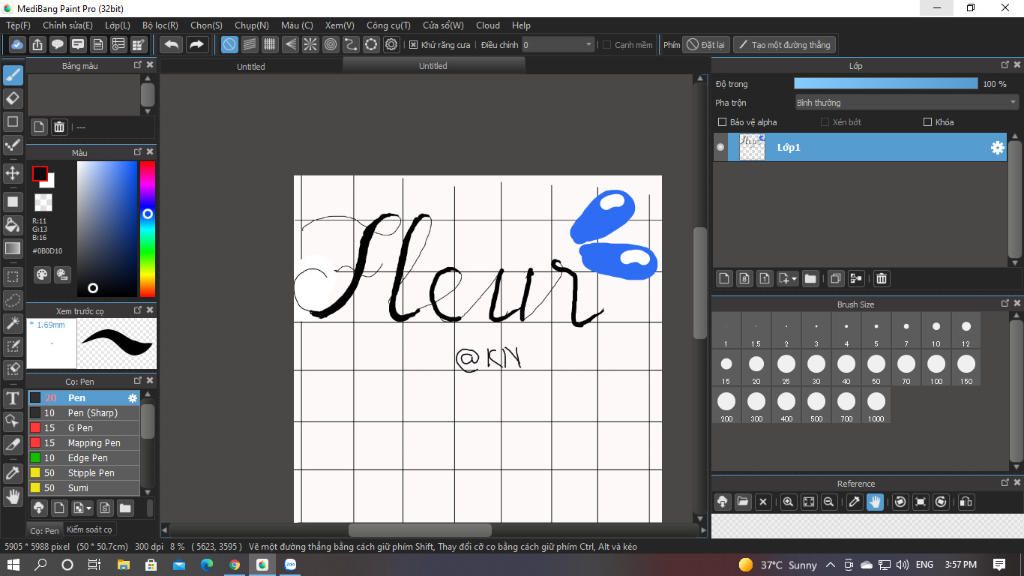Open Công cụ(T) menu

[388, 25]
